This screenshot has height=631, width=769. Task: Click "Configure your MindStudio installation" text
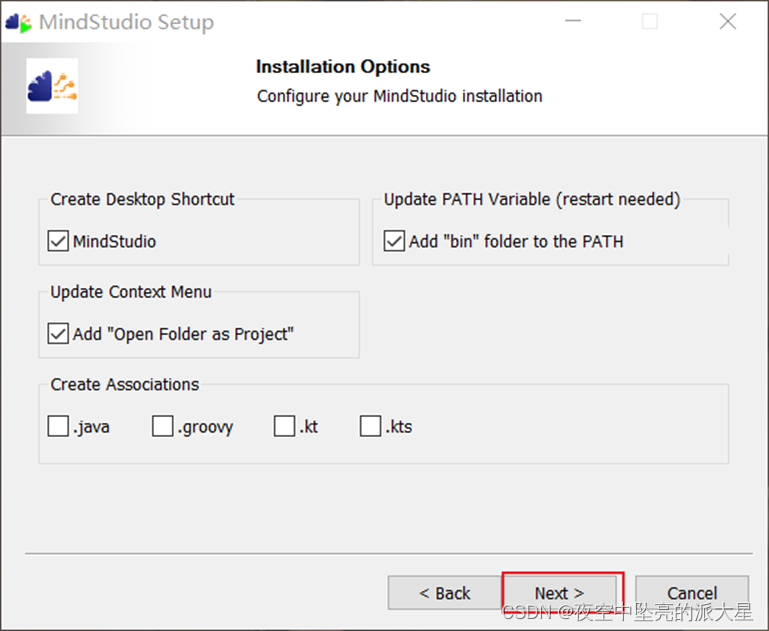tap(400, 97)
